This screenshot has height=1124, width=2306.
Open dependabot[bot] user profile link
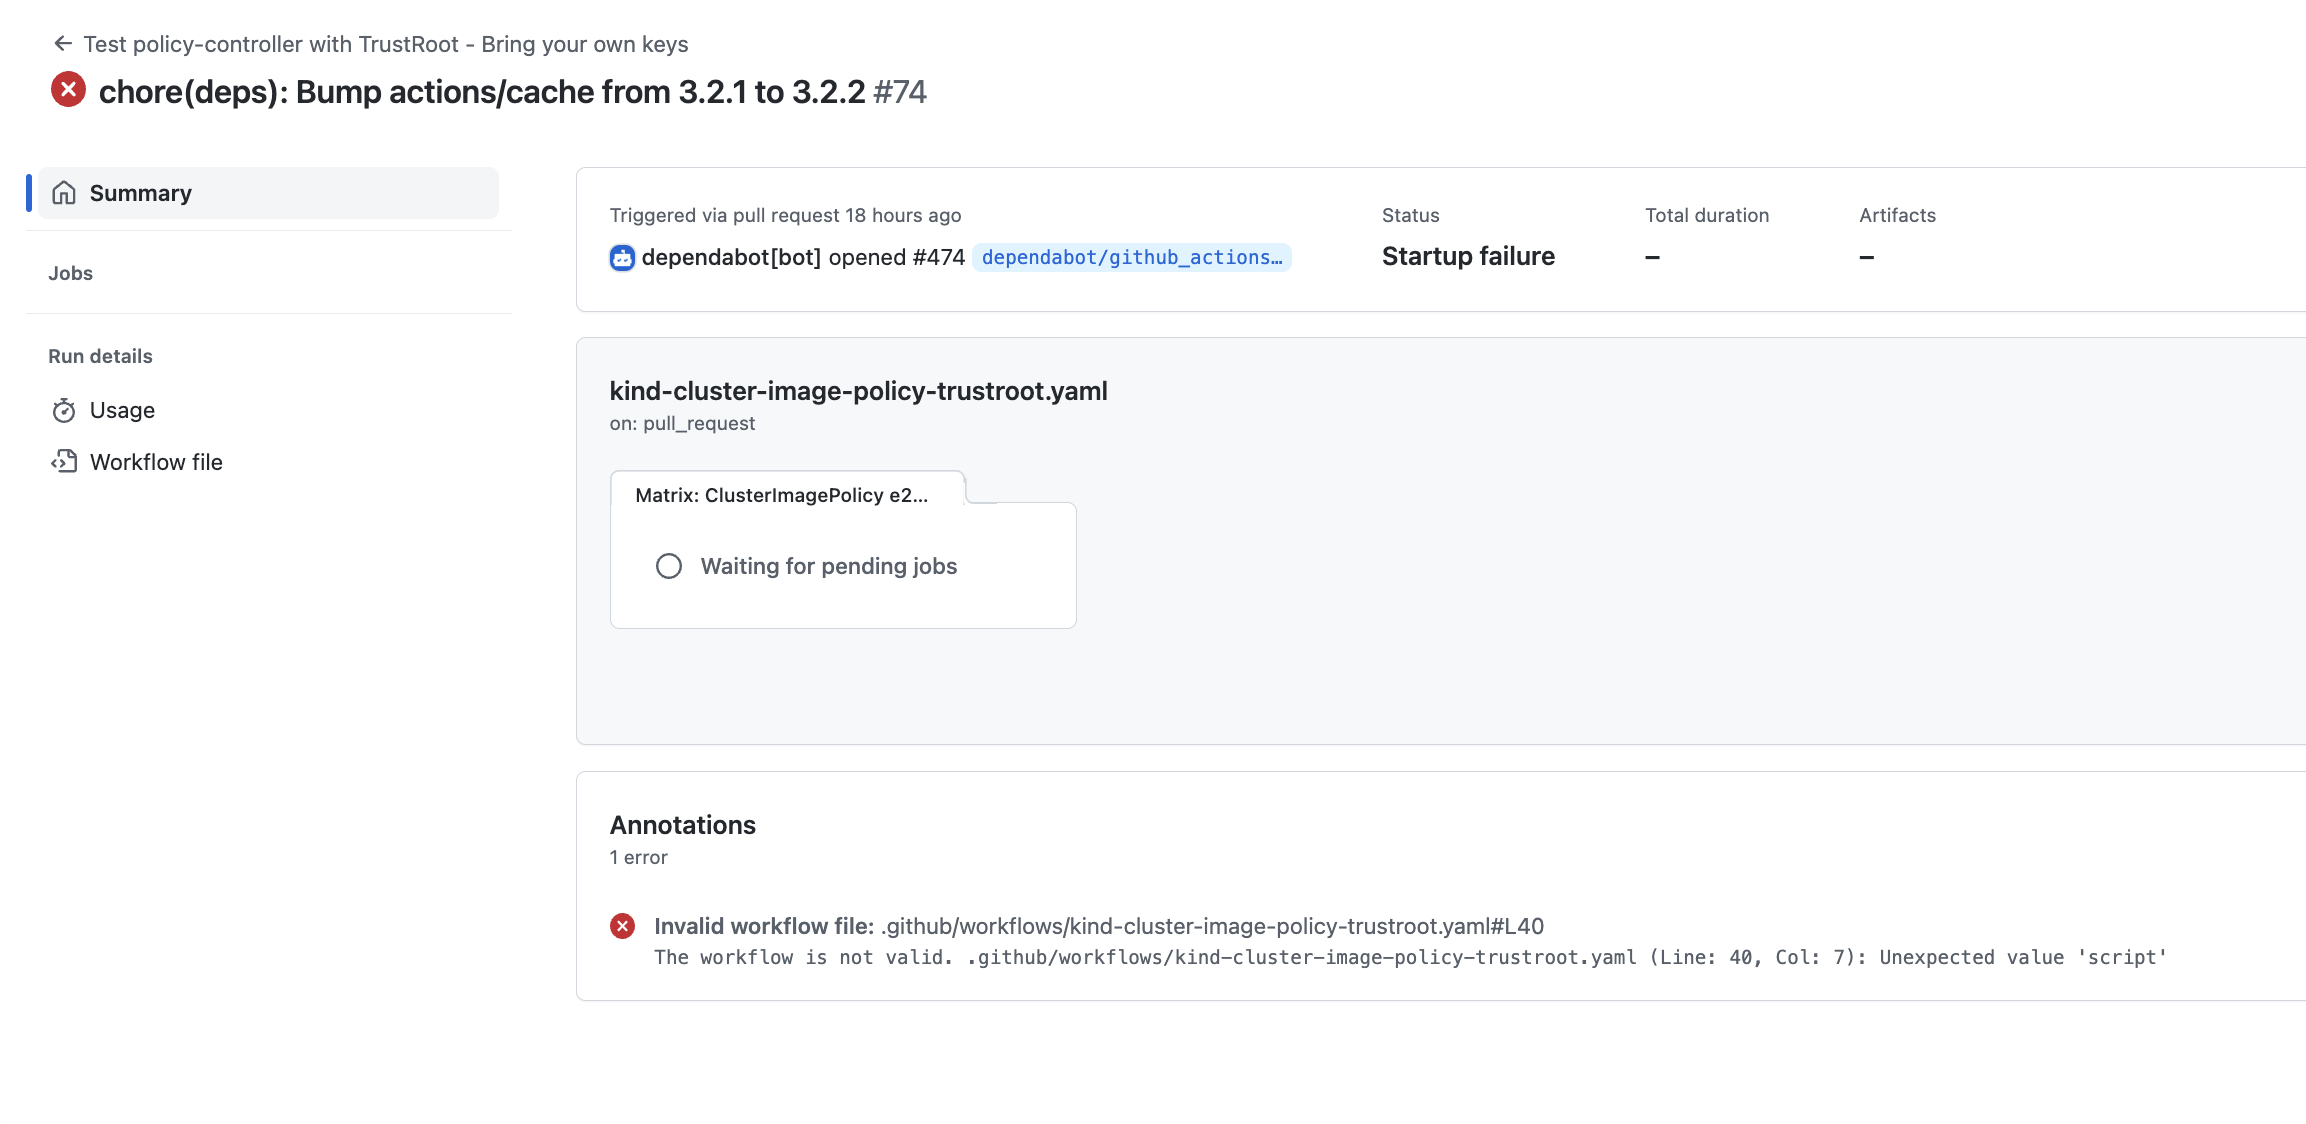[731, 257]
